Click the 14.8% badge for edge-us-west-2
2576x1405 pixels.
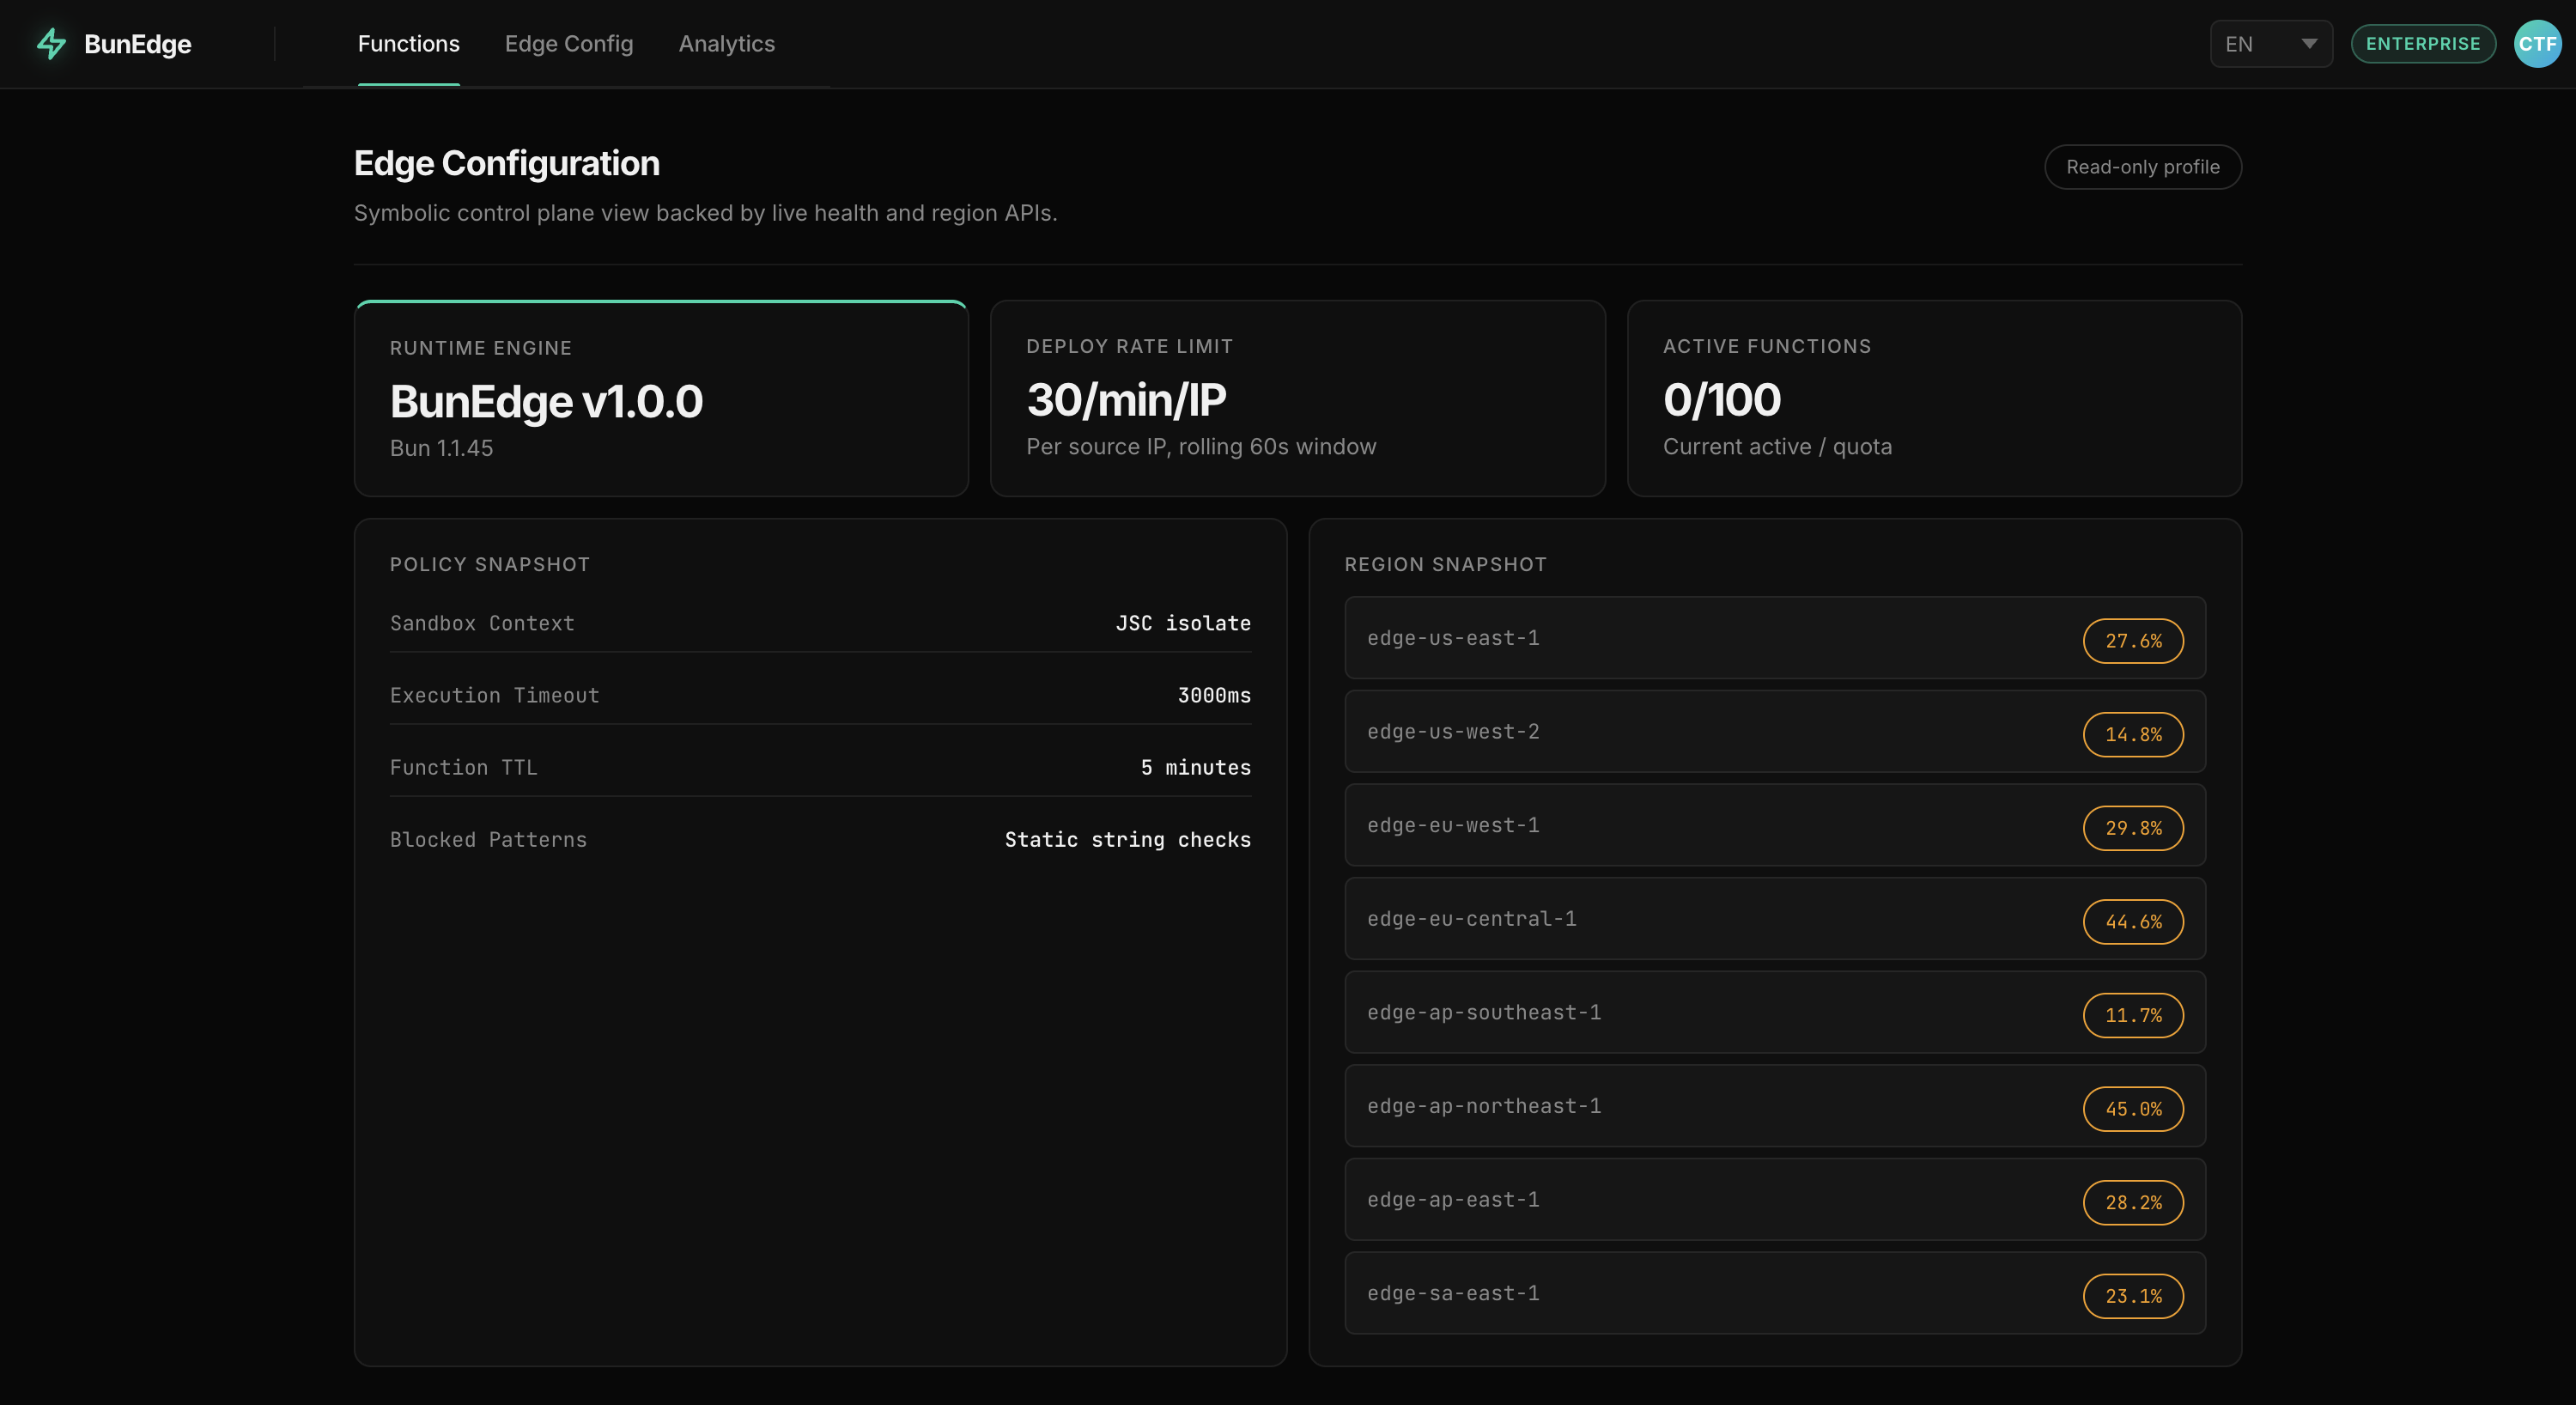(2132, 735)
